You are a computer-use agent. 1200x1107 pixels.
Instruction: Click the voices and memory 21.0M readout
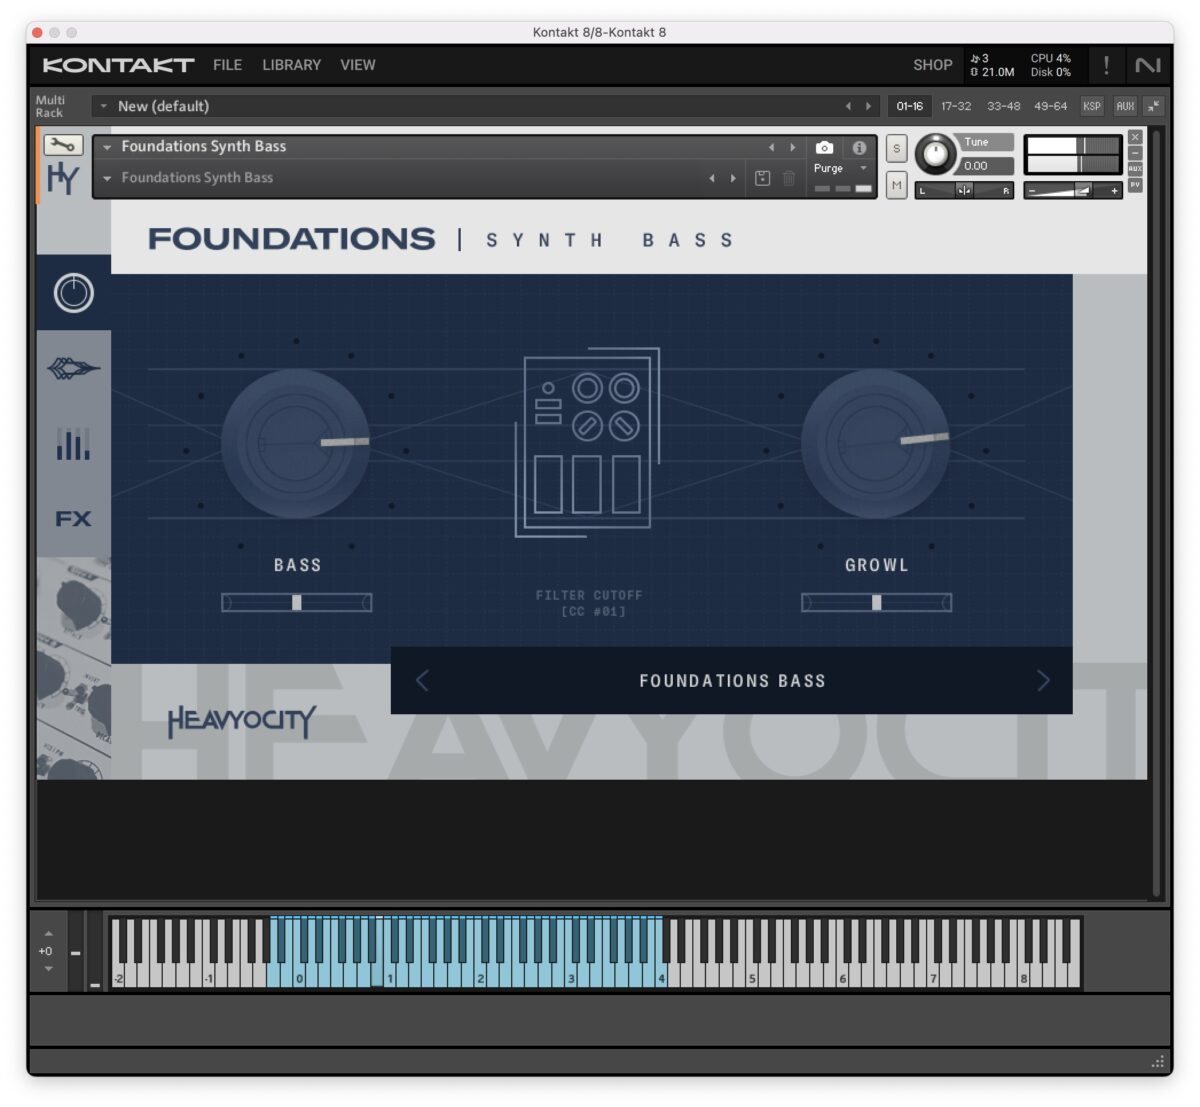[x=993, y=65]
